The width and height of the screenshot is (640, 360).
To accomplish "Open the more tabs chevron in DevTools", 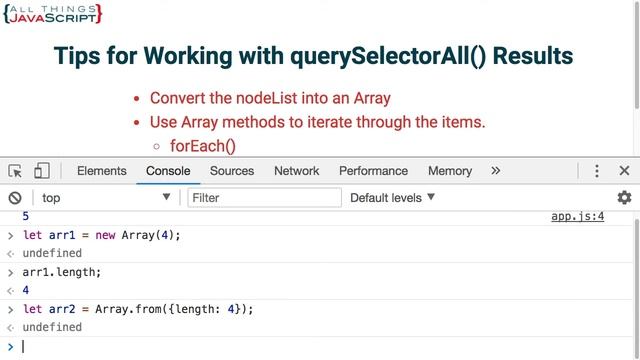I will (x=496, y=171).
